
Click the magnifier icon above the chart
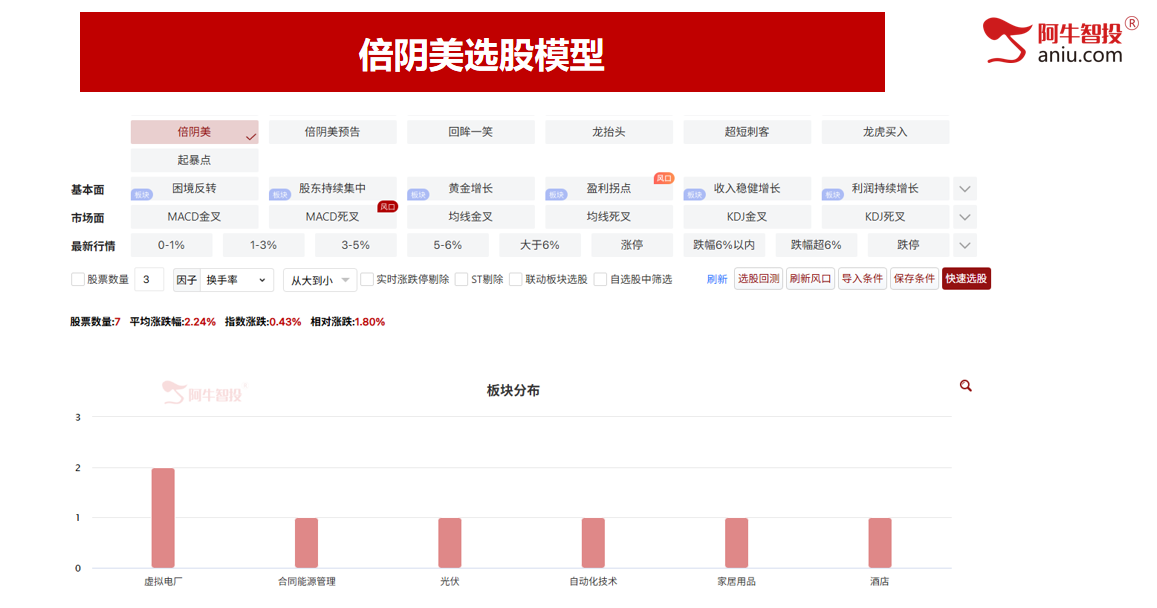pyautogui.click(x=965, y=386)
